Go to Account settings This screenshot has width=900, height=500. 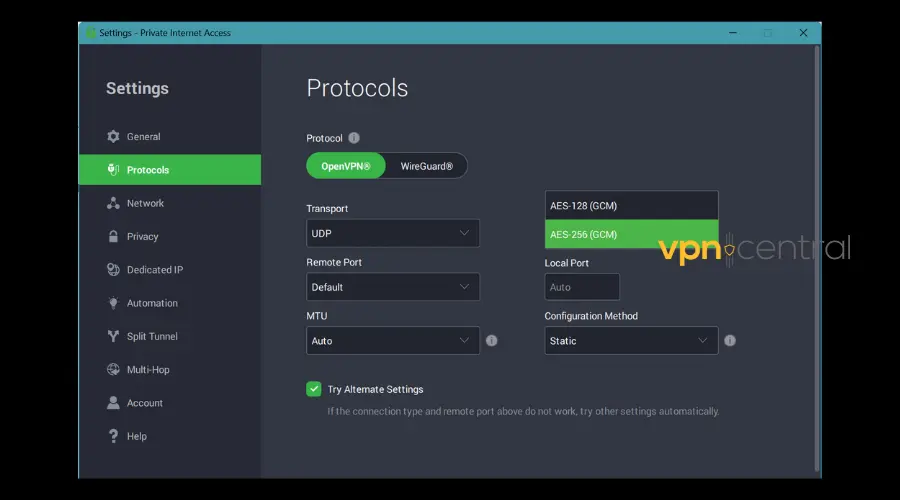170,403
